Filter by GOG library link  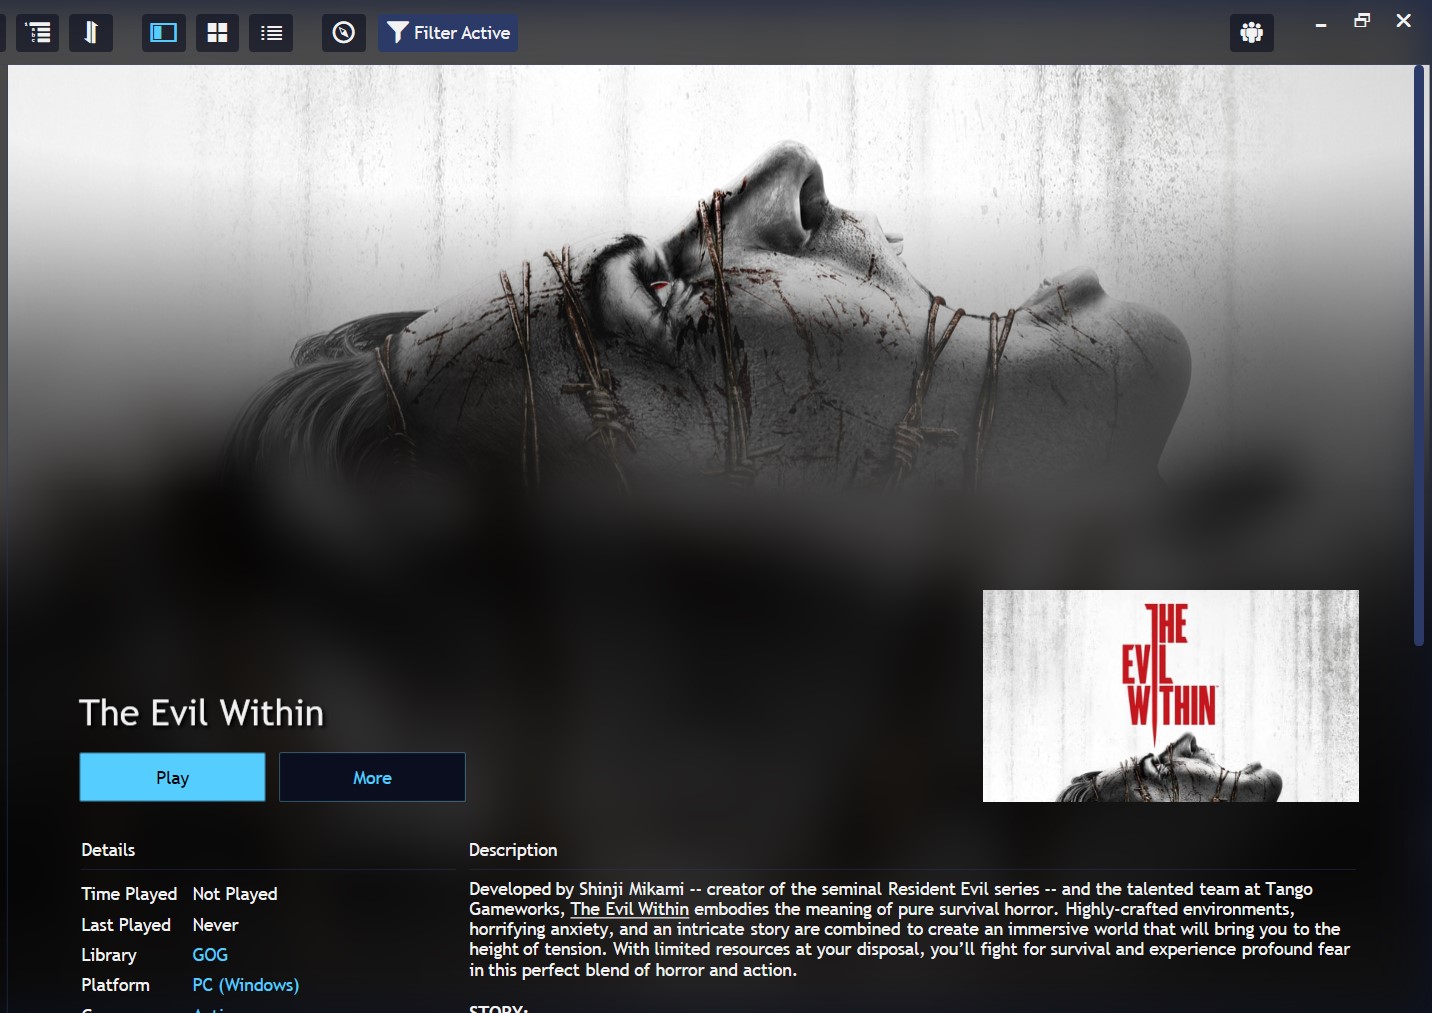(x=210, y=955)
